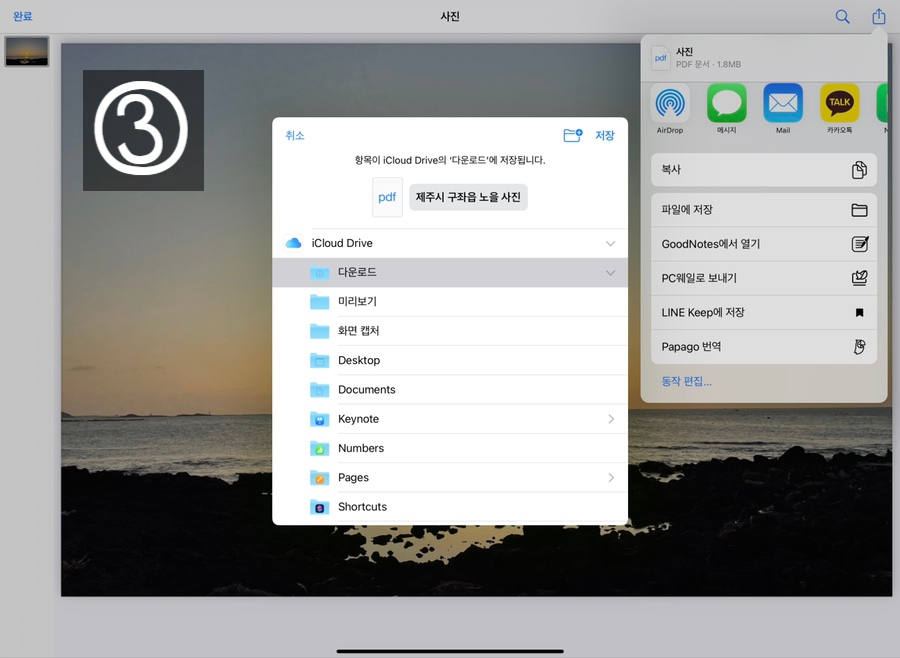Click the Shortcuts folder icon
The width and height of the screenshot is (900, 658).
(x=320, y=507)
